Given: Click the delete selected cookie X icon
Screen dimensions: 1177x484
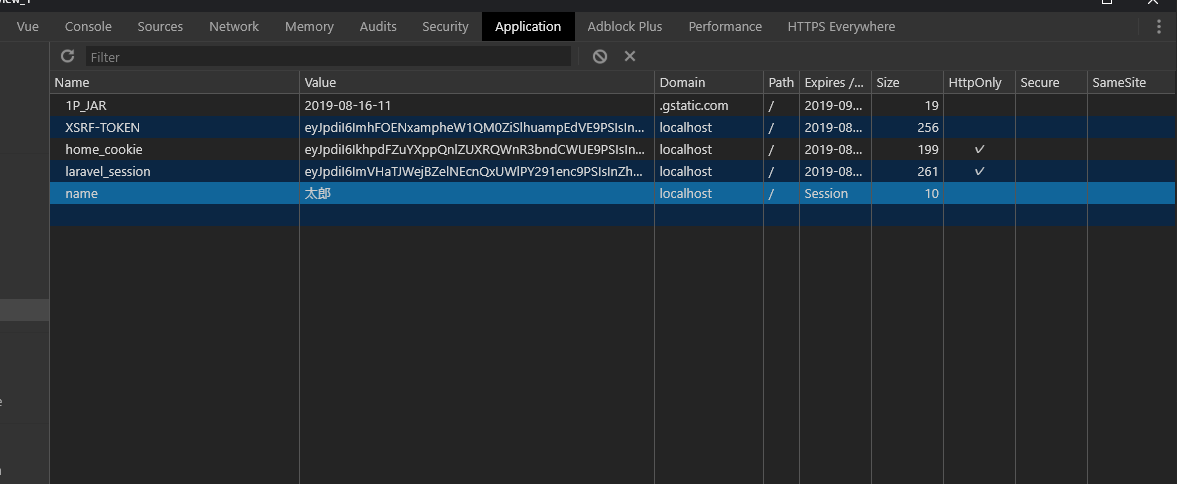Looking at the screenshot, I should point(630,56).
